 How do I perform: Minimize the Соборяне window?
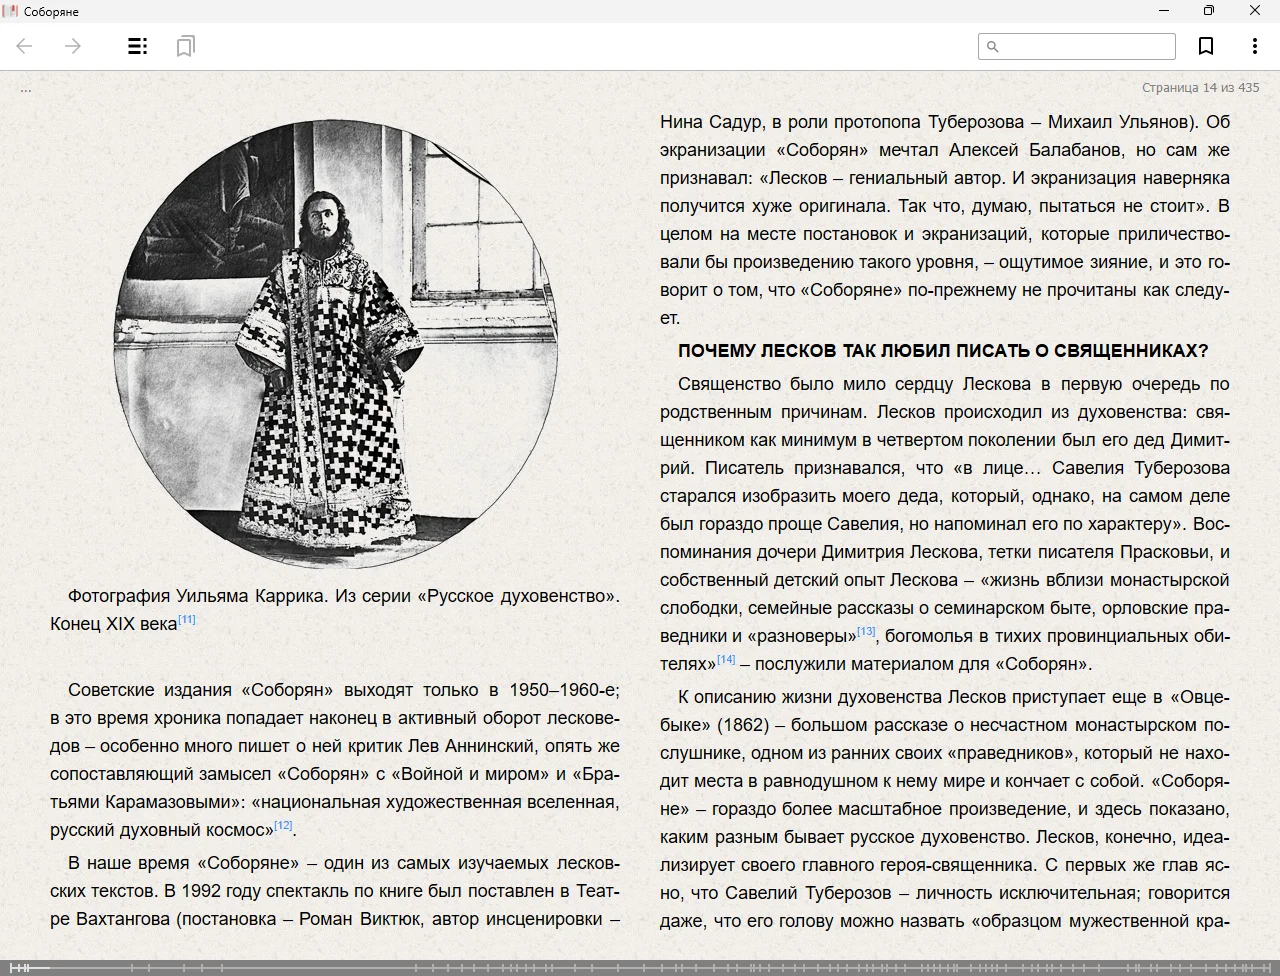[x=1164, y=11]
